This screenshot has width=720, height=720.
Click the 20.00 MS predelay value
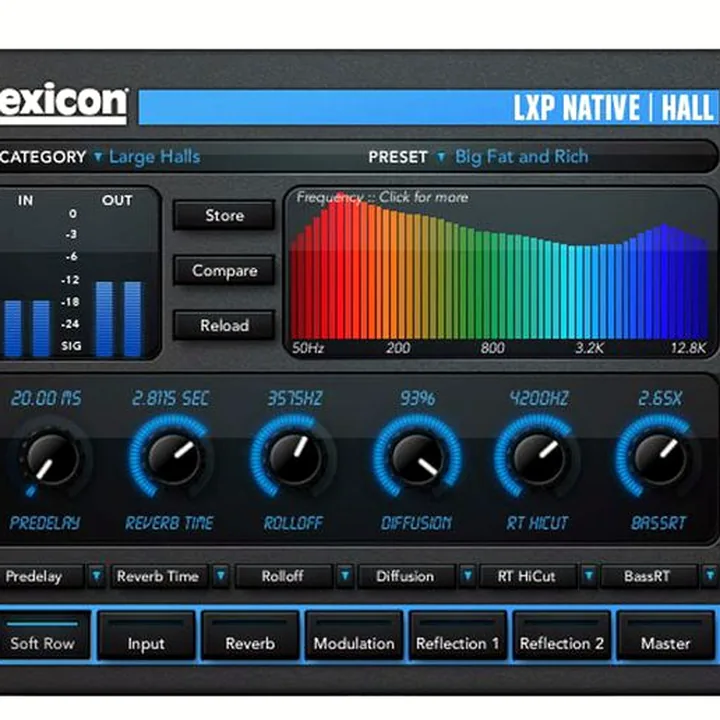[x=46, y=398]
